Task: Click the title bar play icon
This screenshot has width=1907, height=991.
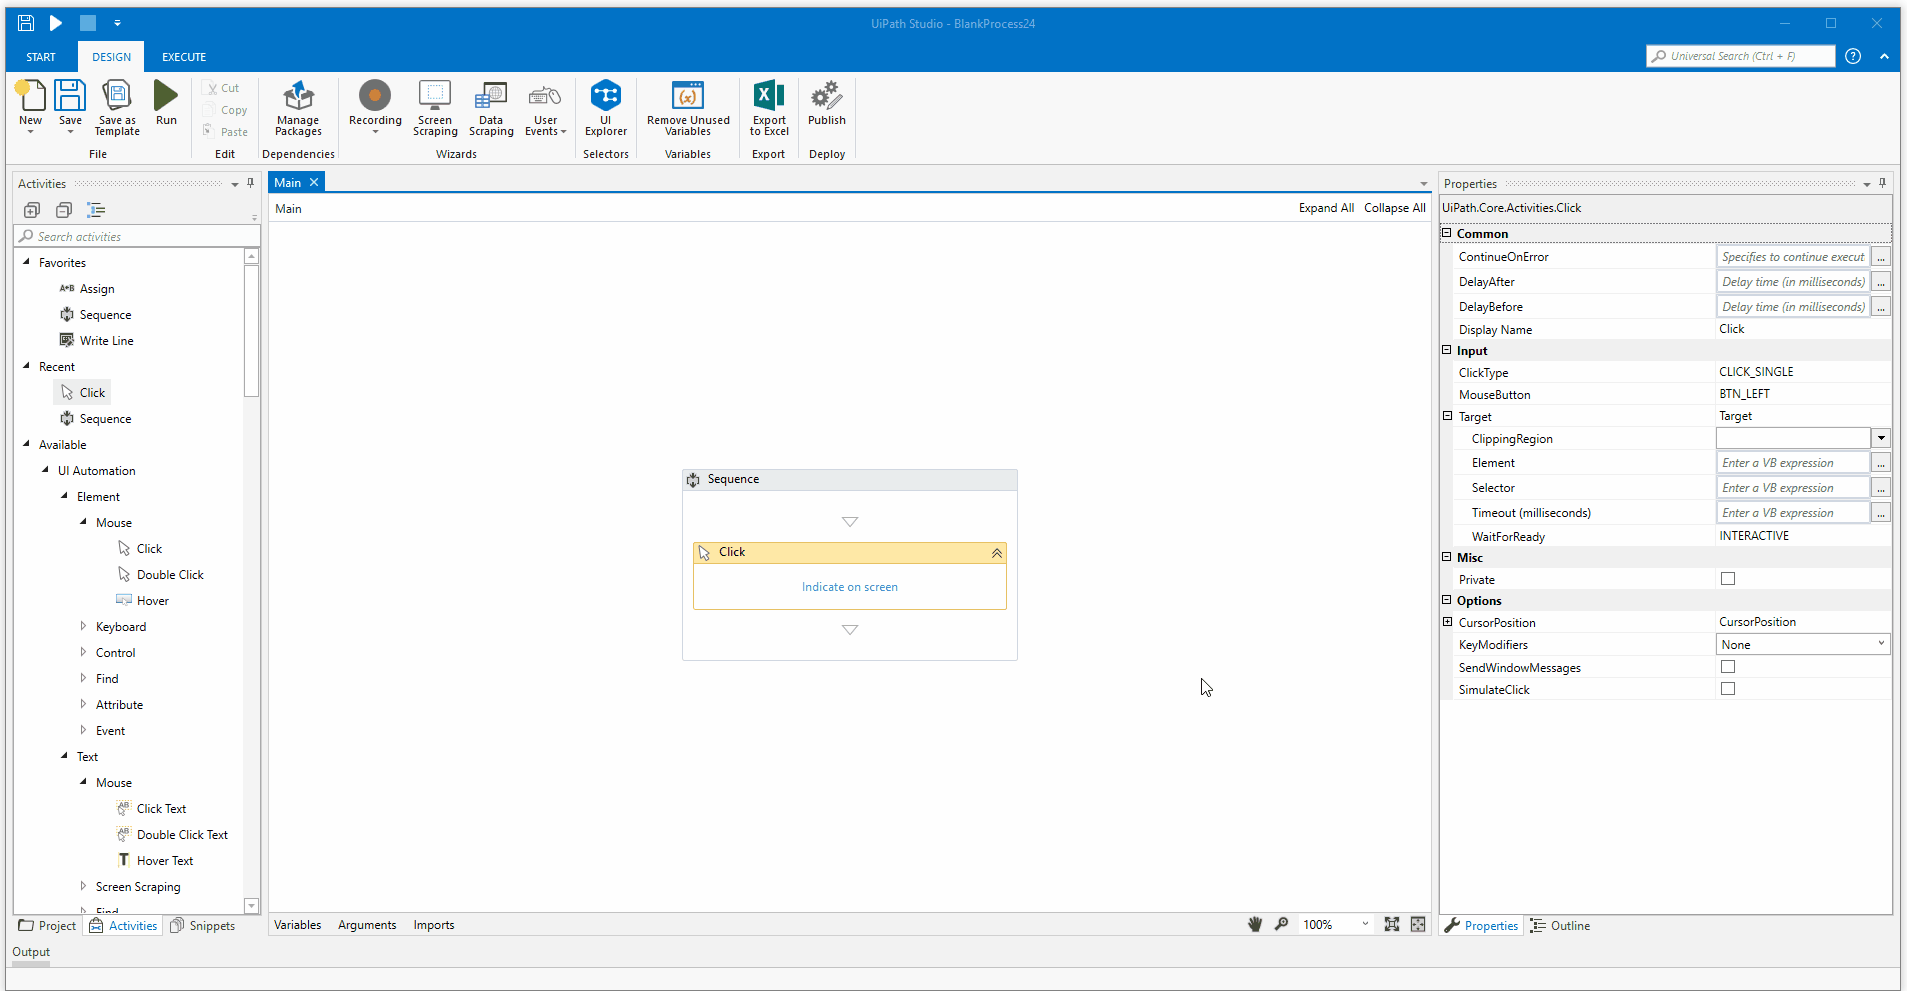Action: coord(56,23)
